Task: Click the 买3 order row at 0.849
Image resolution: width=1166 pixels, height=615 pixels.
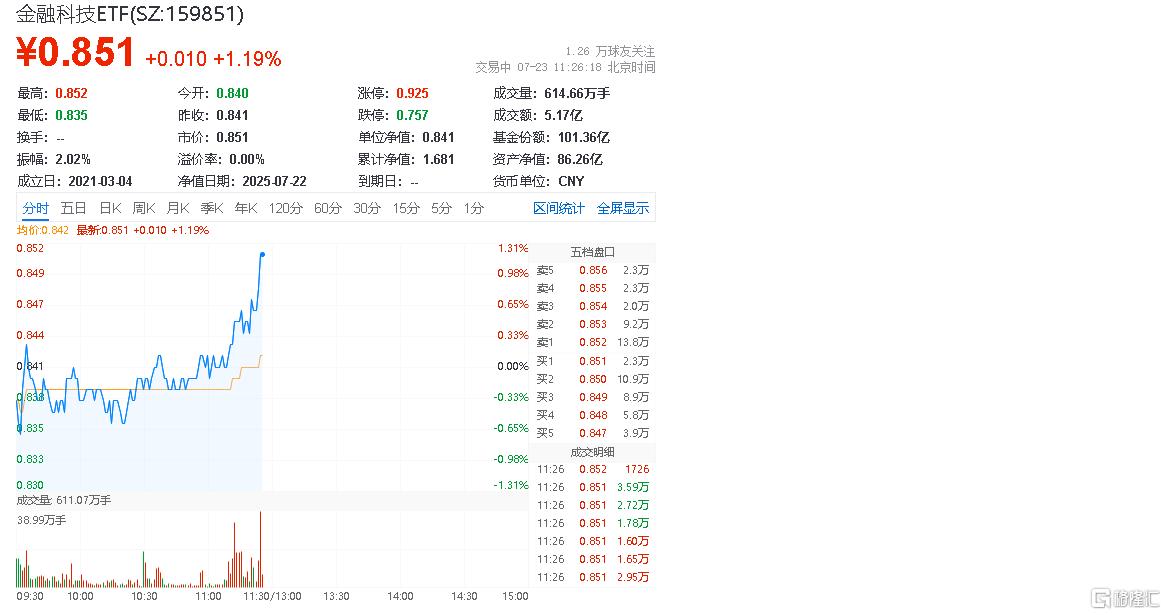Action: [593, 397]
